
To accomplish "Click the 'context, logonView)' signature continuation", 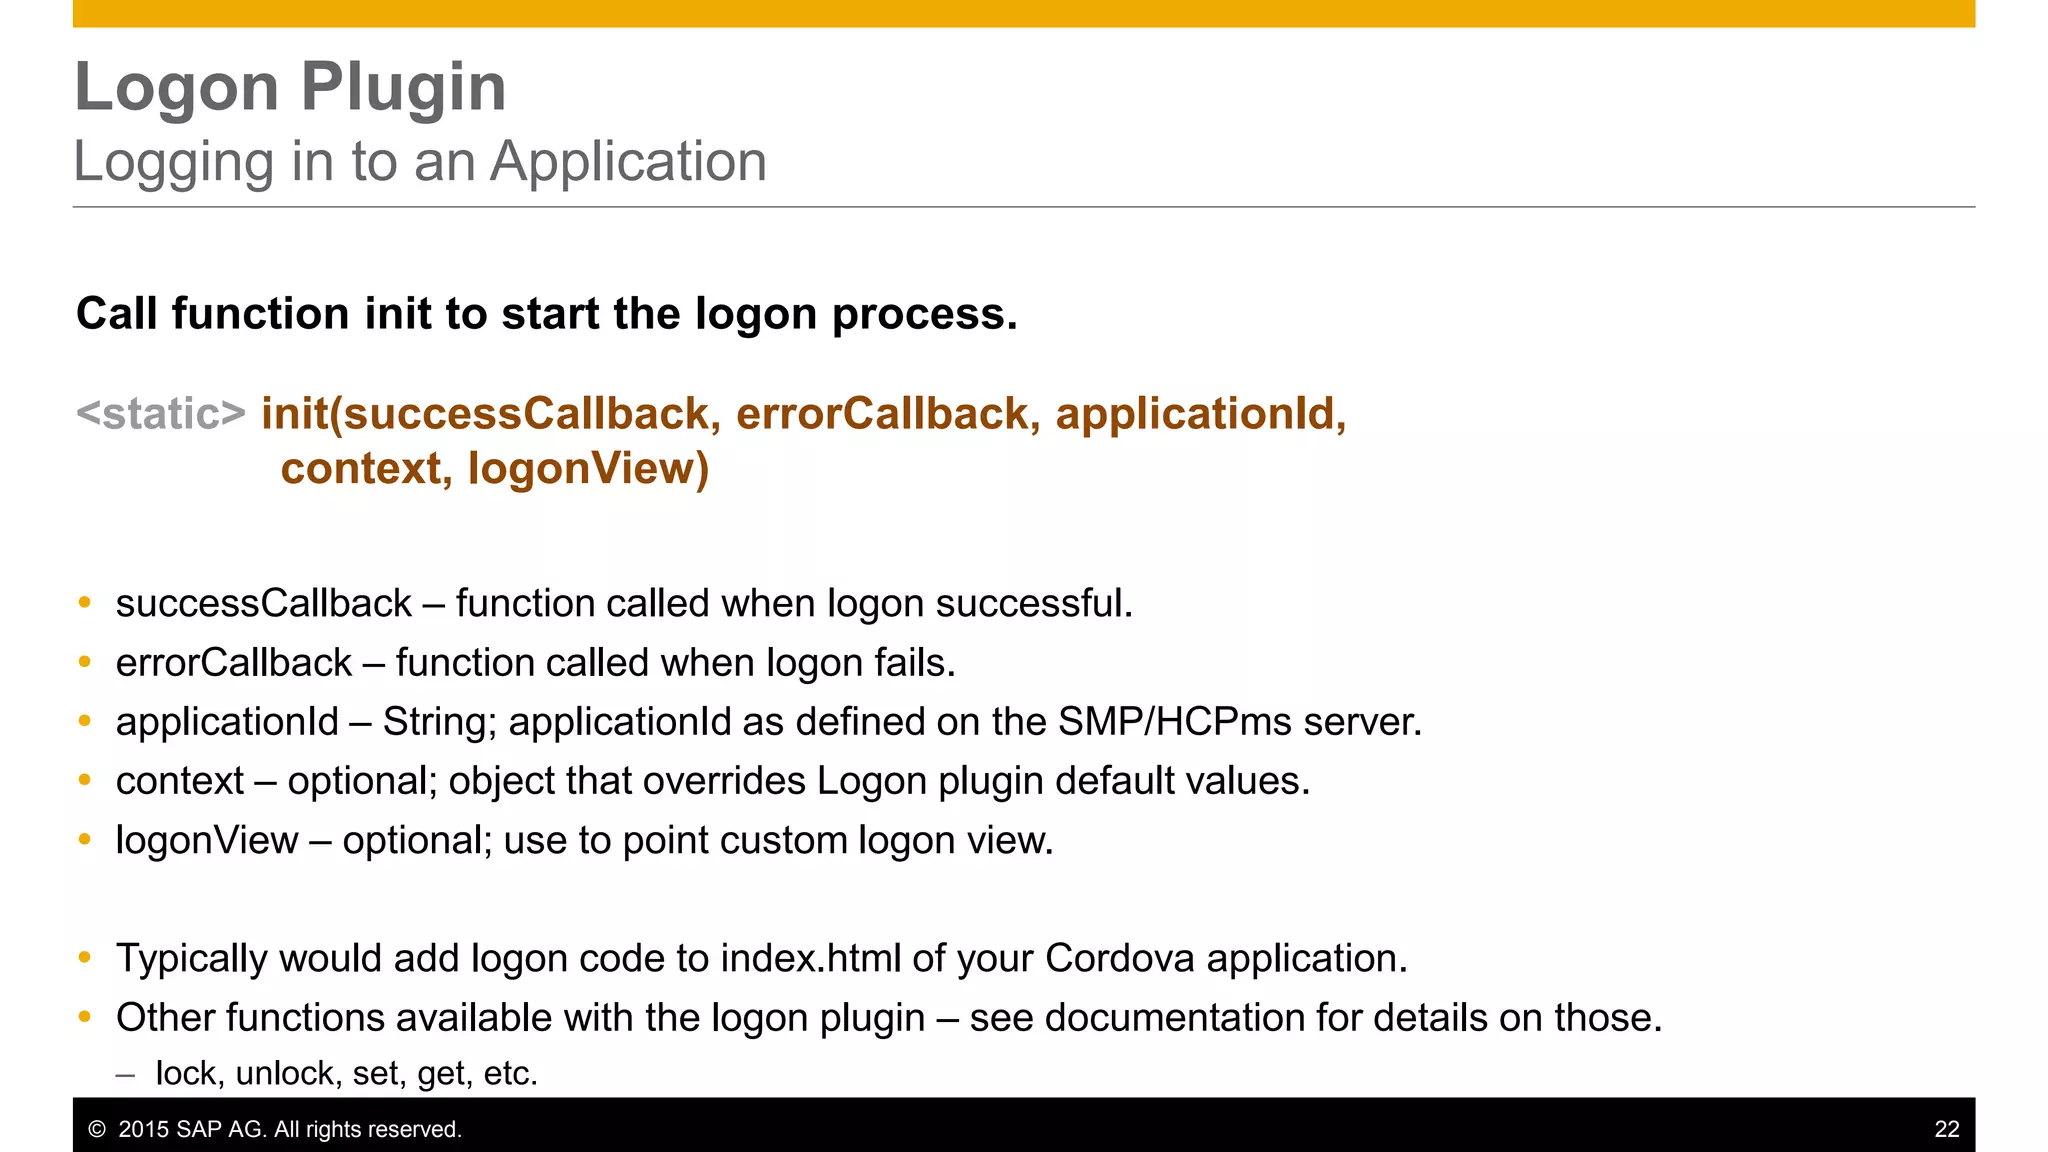I will [x=495, y=469].
